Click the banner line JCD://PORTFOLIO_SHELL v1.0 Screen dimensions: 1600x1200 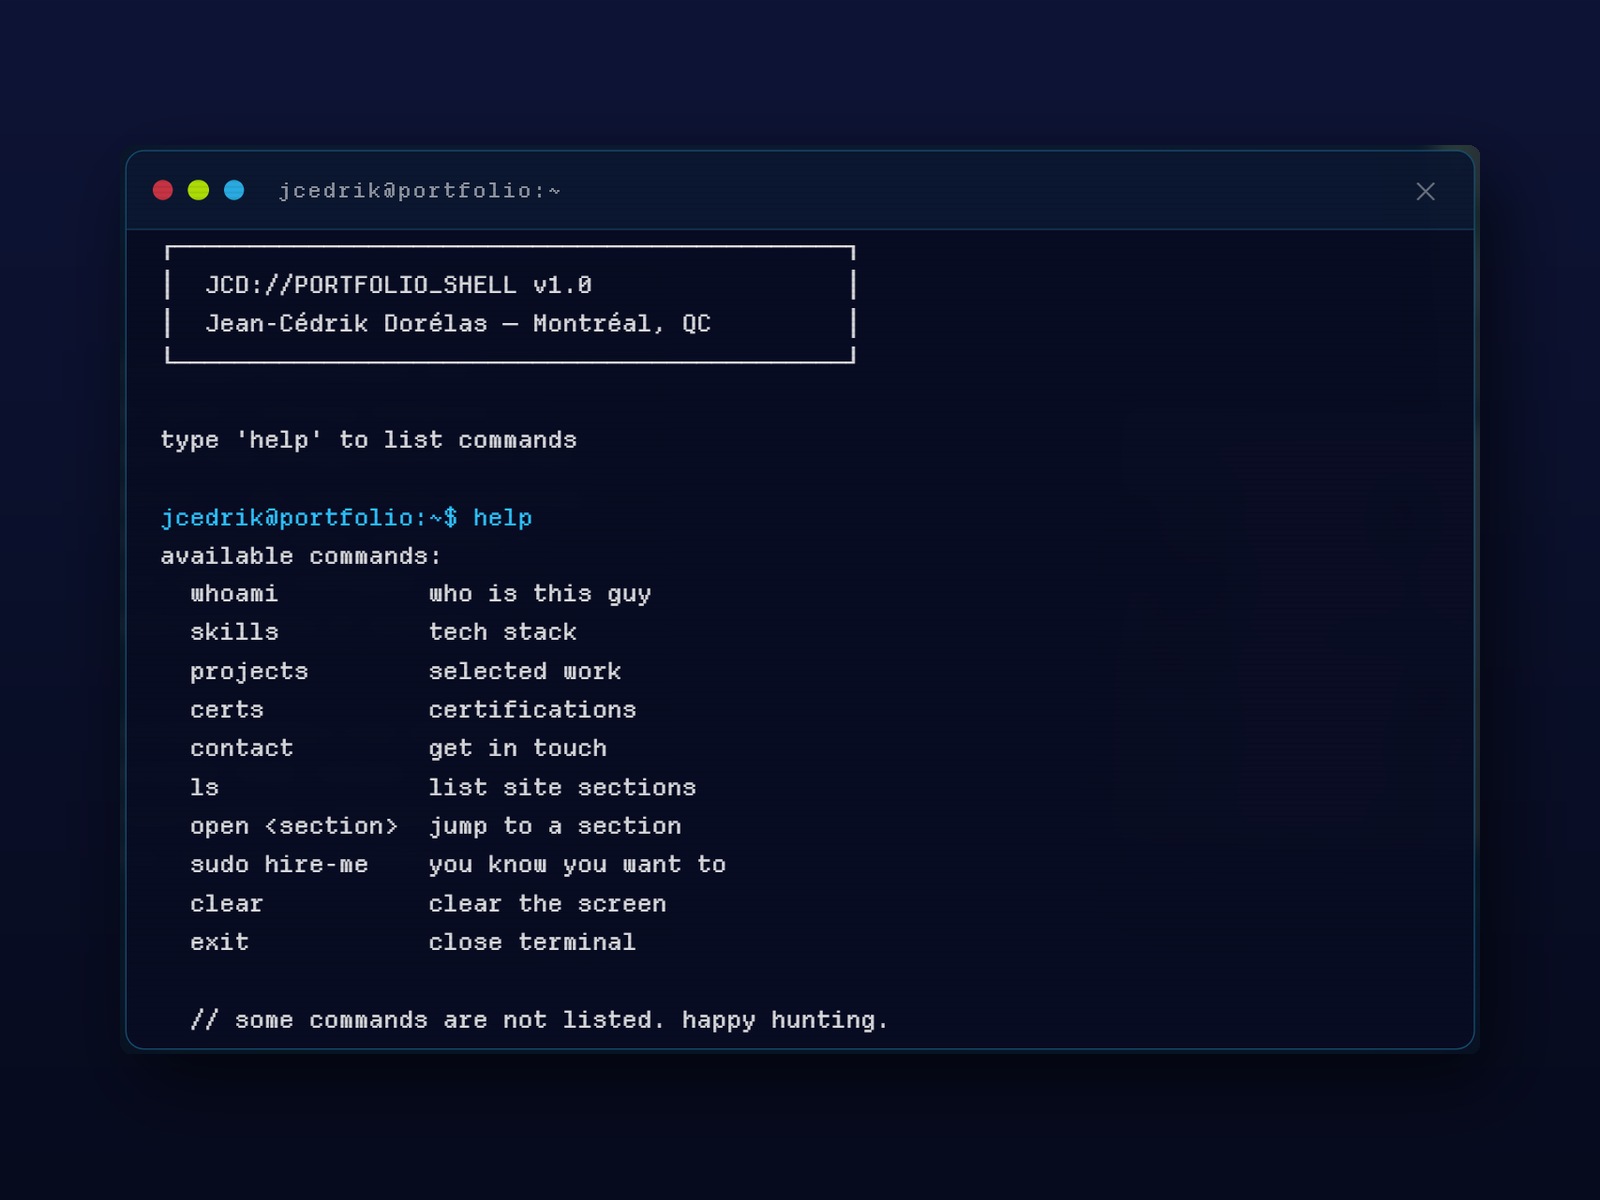click(398, 285)
